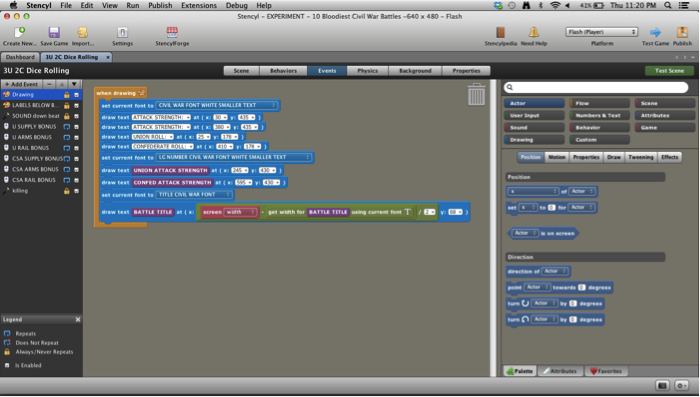The image size is (700, 397).
Task: Open StencylForge from the toolbar
Action: tap(172, 33)
